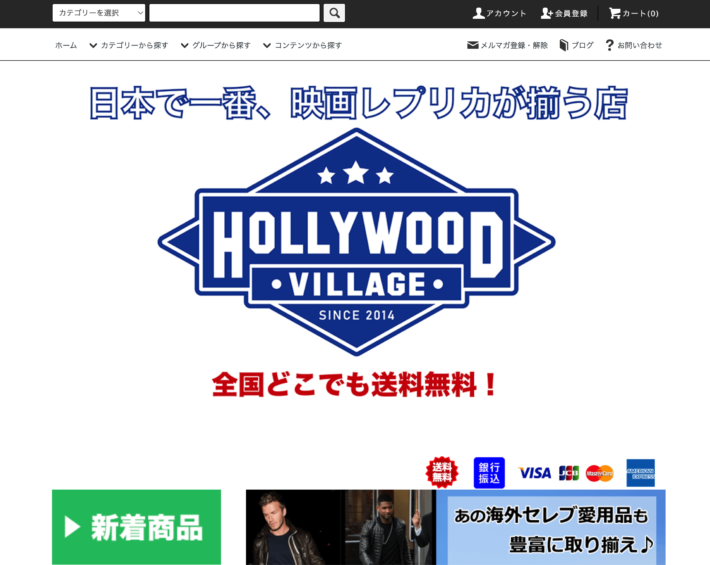Expand コンテンツから探す menu

pos(302,45)
